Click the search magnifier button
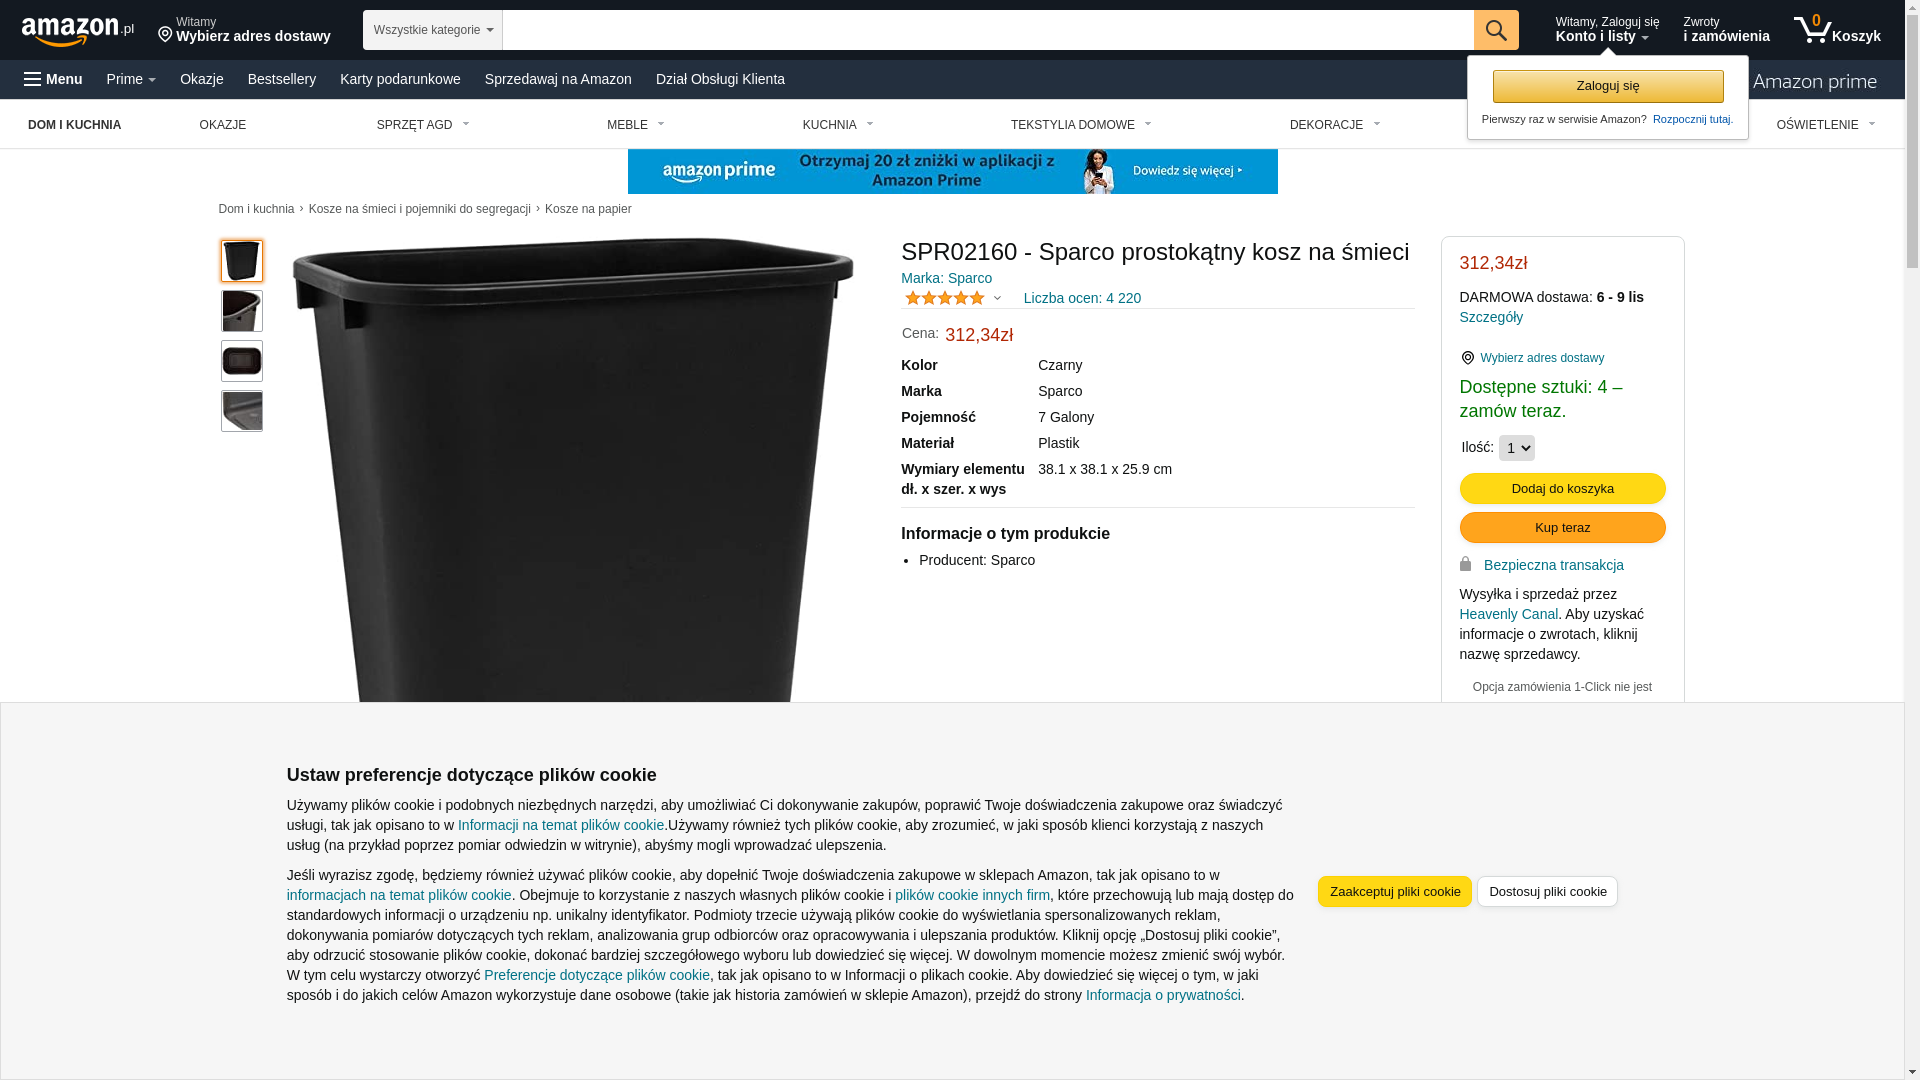 1496,30
